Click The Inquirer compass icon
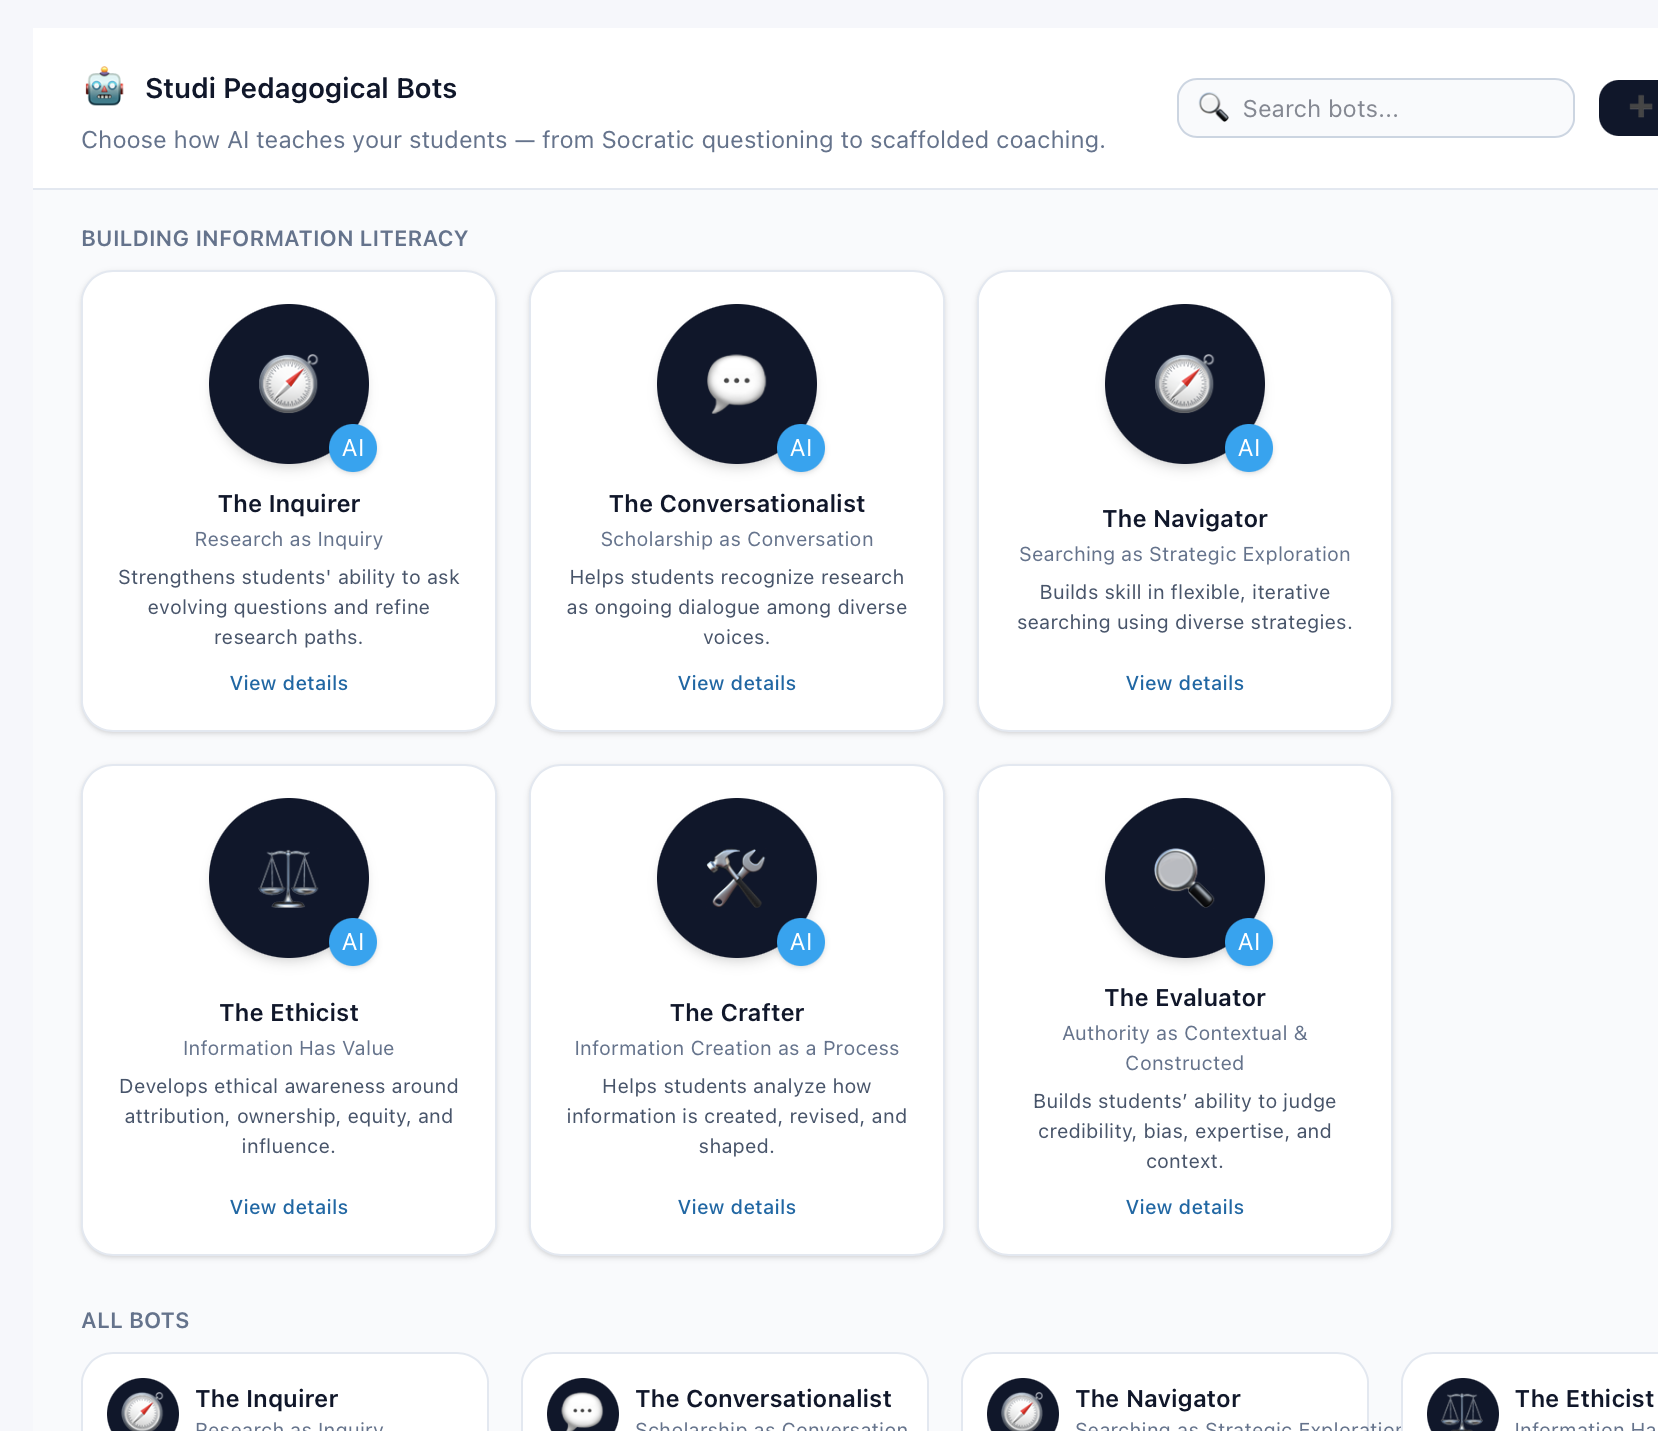 (x=288, y=383)
